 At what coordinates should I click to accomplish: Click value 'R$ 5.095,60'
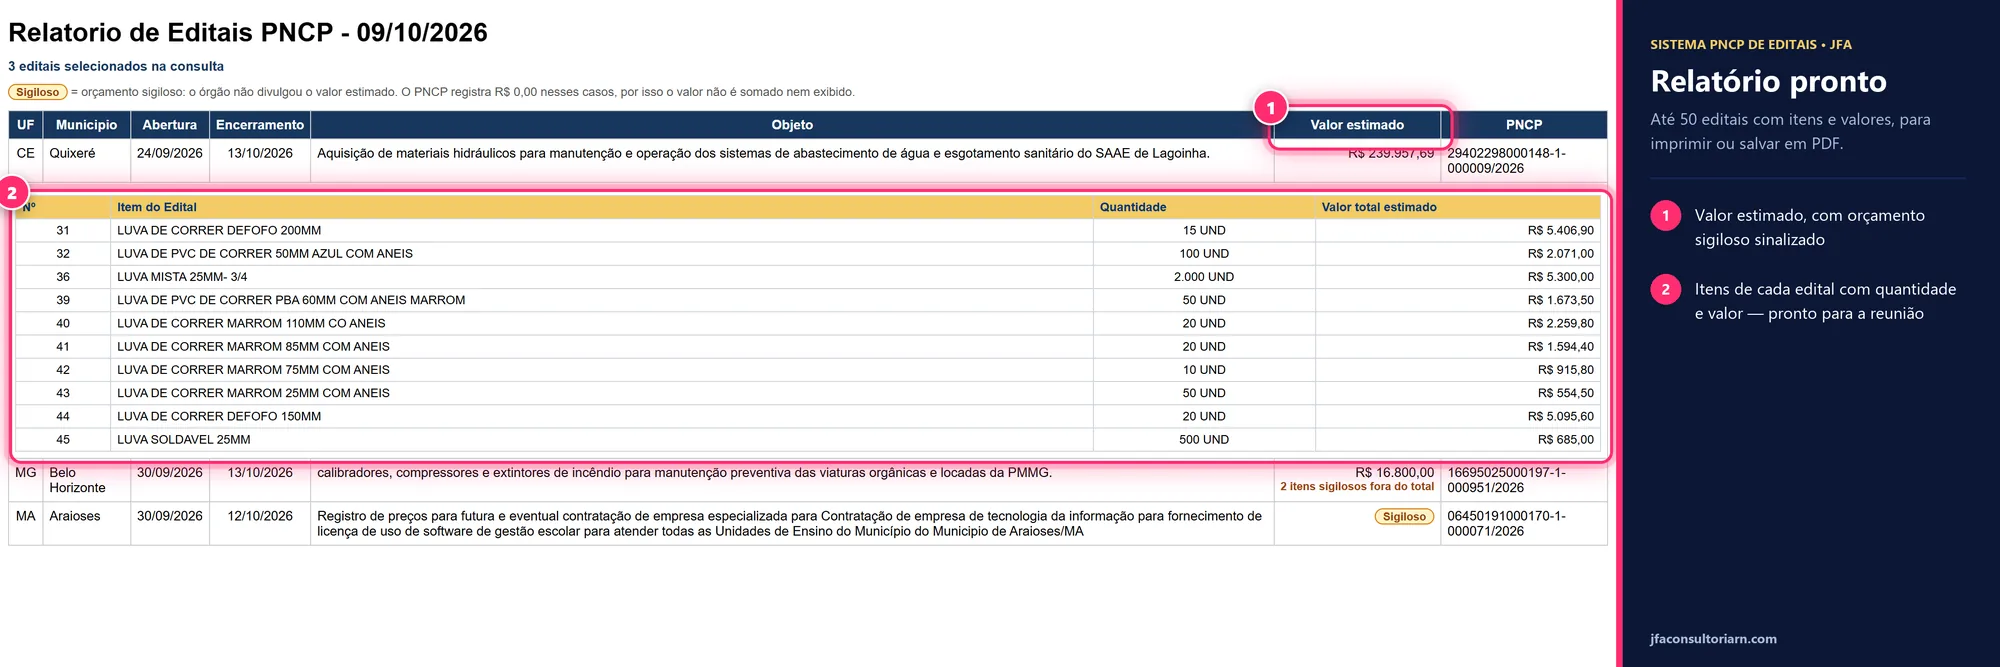pyautogui.click(x=1560, y=416)
